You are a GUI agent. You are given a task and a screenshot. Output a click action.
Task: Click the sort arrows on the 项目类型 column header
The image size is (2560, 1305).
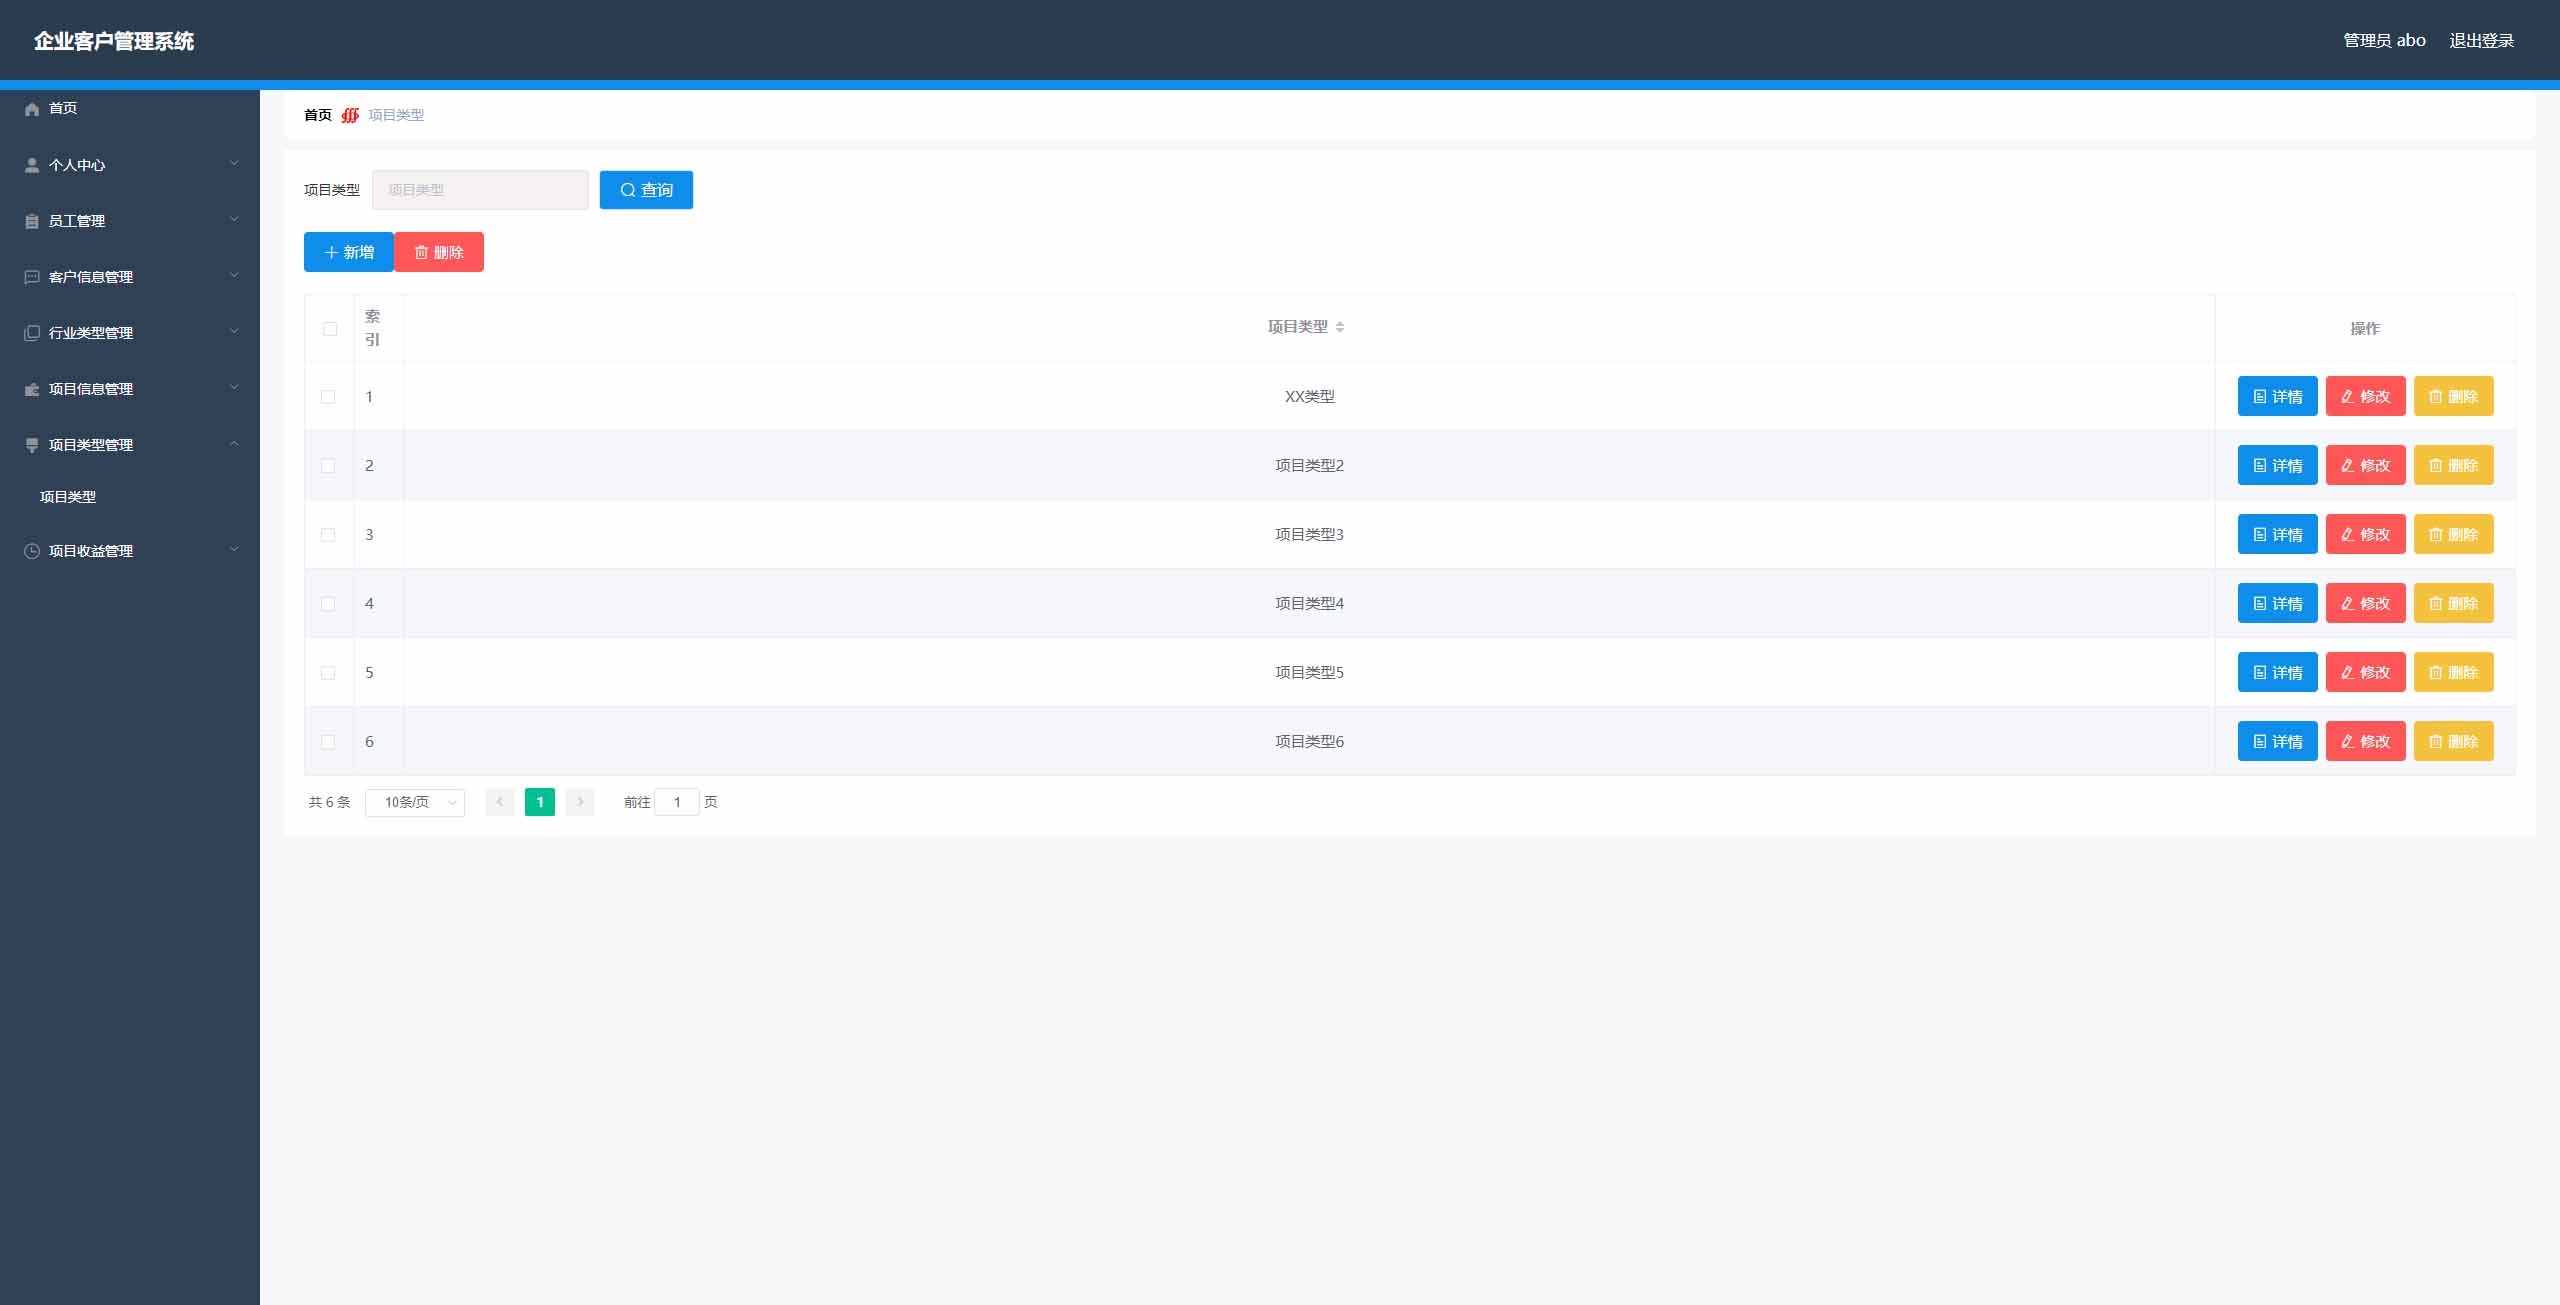(x=1340, y=327)
